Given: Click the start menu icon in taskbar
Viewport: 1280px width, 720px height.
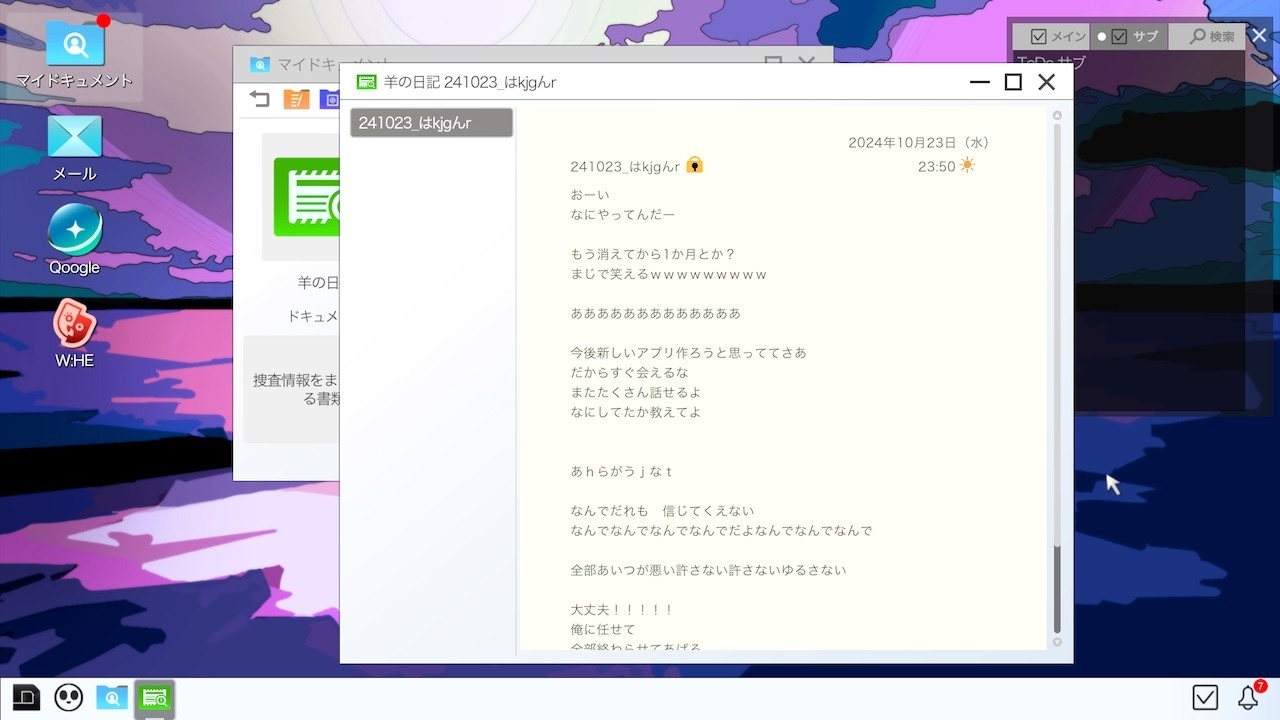Looking at the screenshot, I should tap(26, 697).
